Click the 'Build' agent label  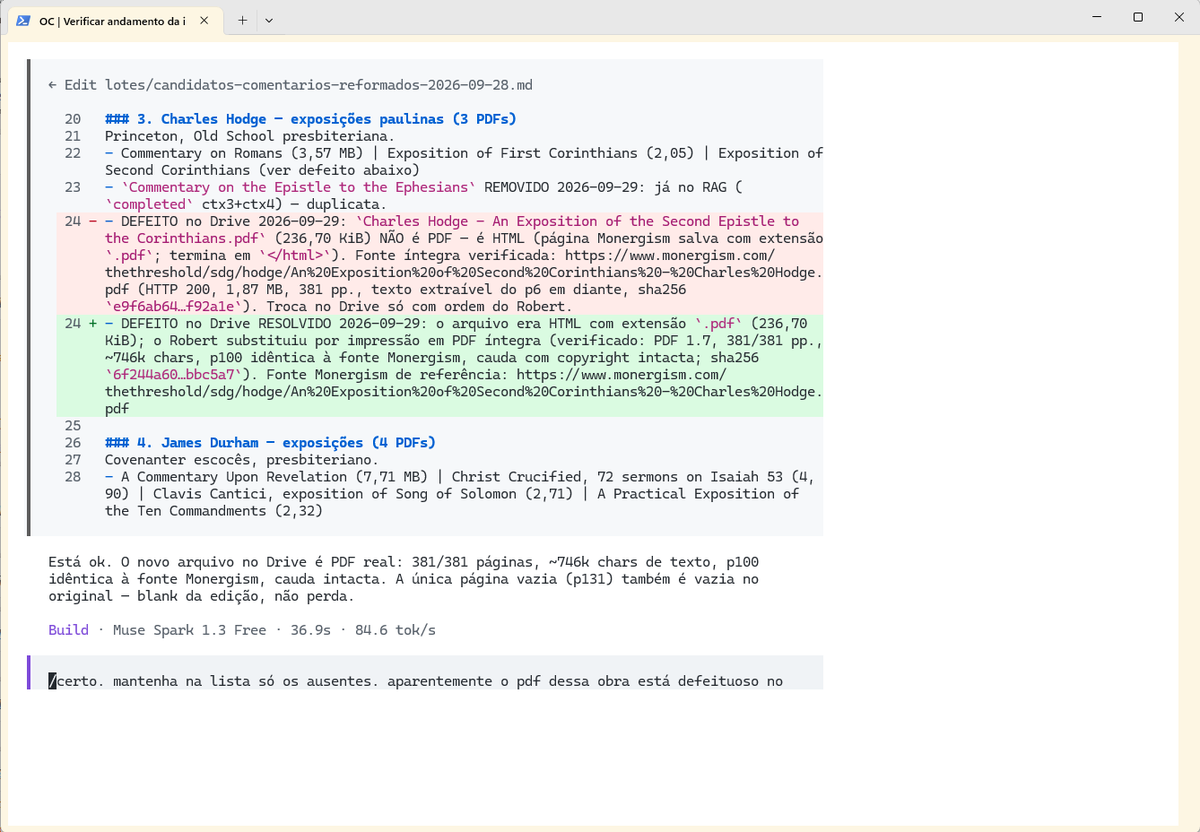(x=68, y=630)
